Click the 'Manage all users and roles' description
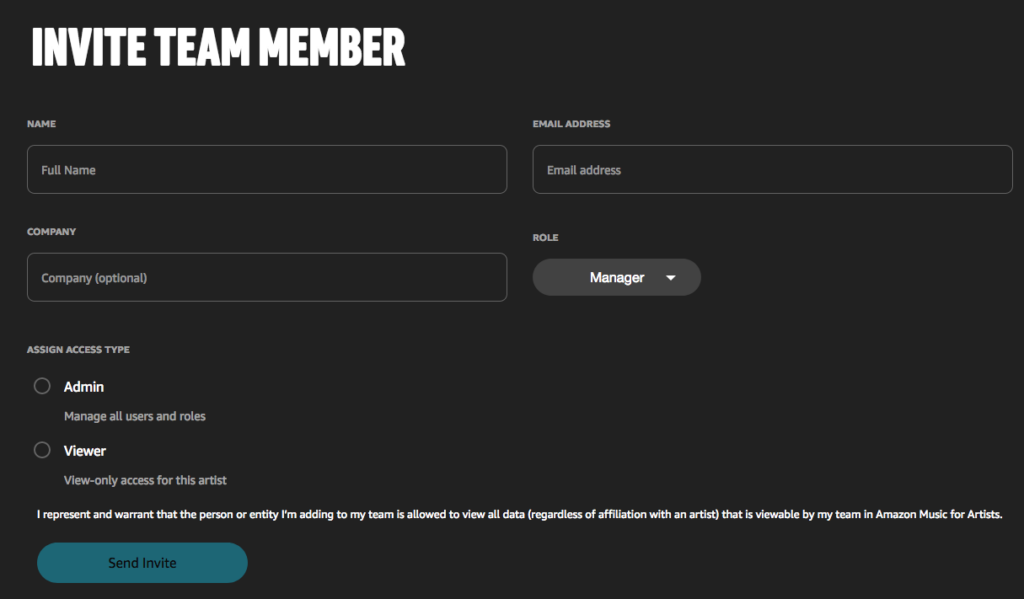 [135, 416]
